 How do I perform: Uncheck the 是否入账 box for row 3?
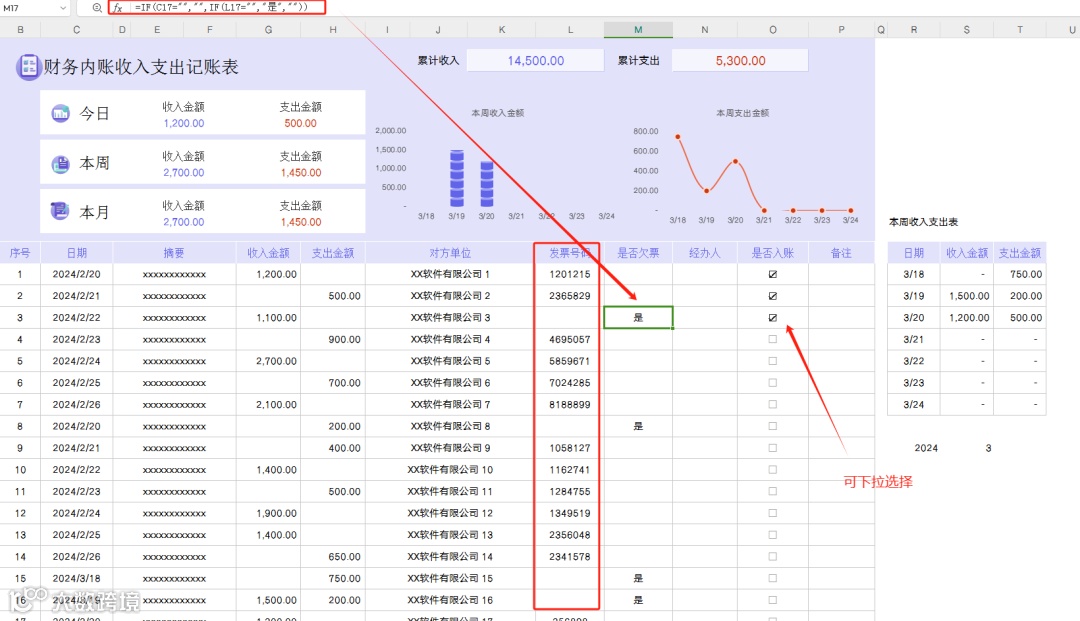click(x=773, y=317)
